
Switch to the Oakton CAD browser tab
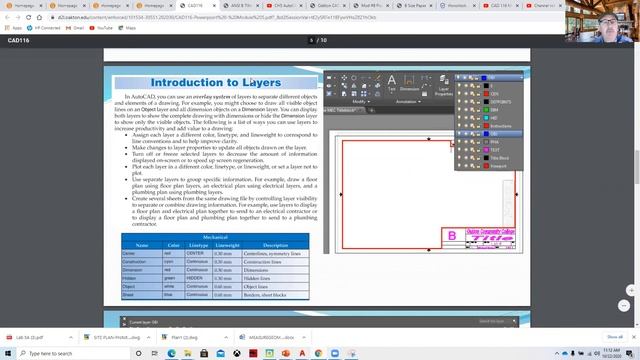pos(327,6)
